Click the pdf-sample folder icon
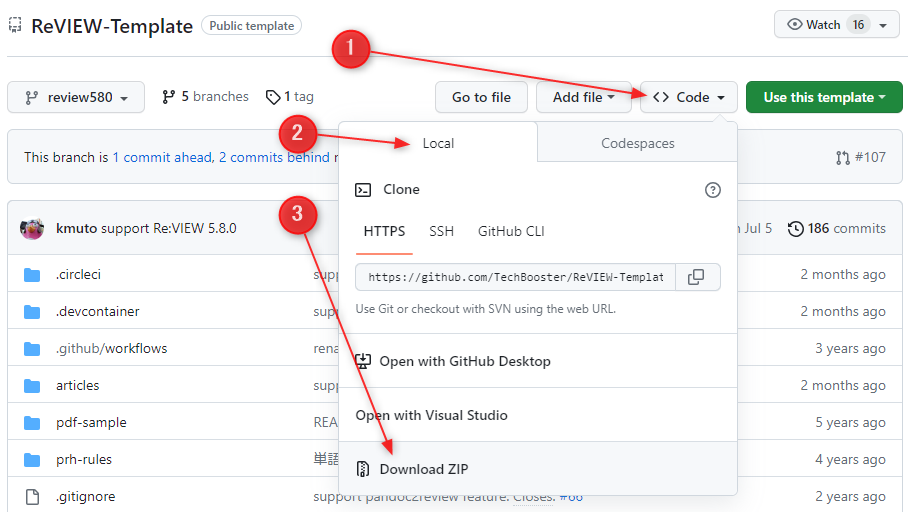Image resolution: width=908 pixels, height=512 pixels. click(x=32, y=423)
